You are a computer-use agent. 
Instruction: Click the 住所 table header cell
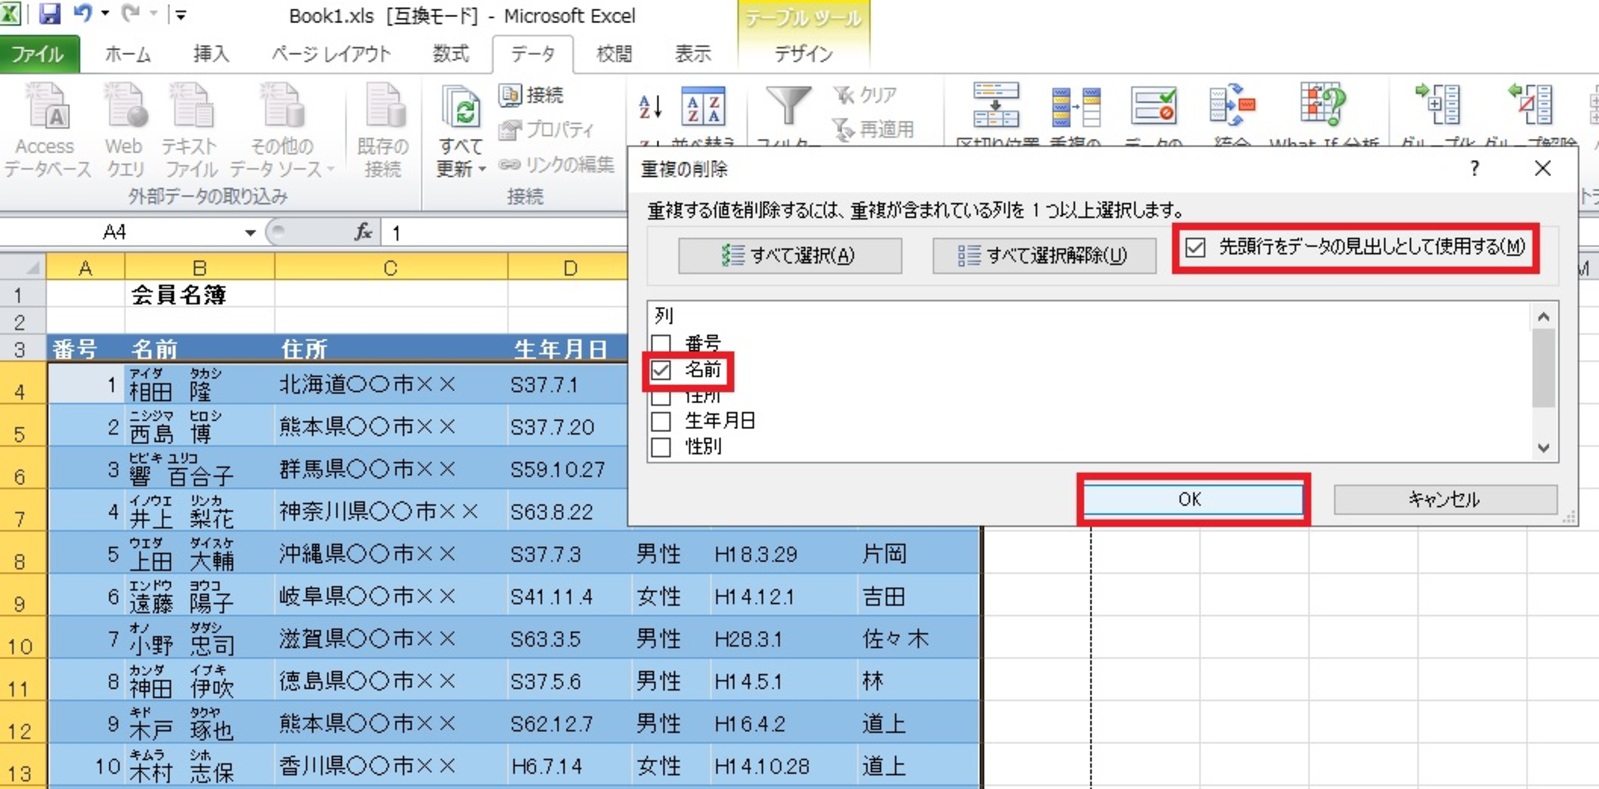coord(391,349)
